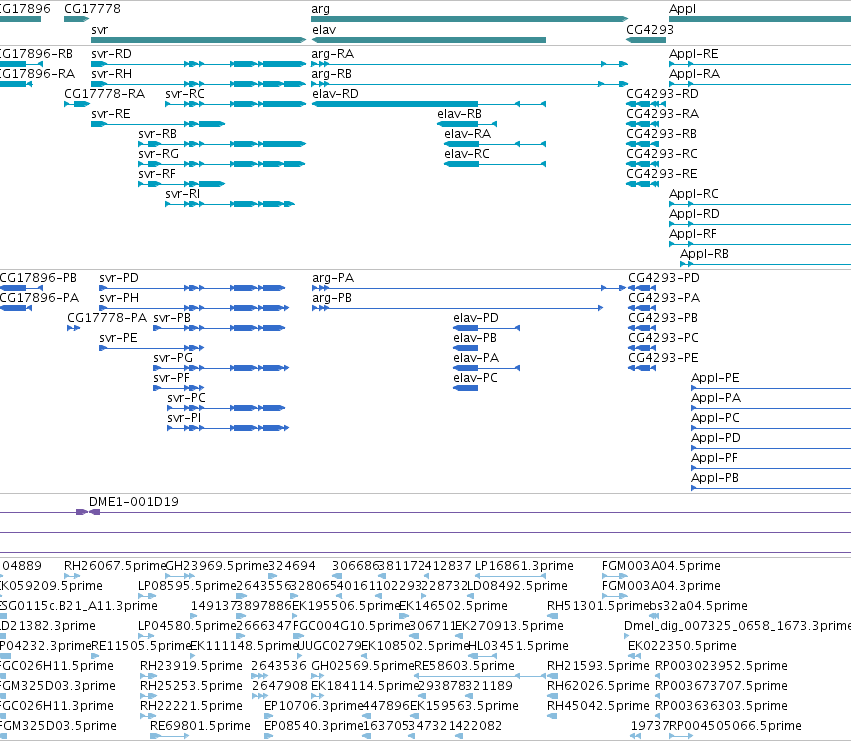Screen dimensions: 851x741
Task: Select the RH62026.5prime EST label
Action: tap(598, 686)
